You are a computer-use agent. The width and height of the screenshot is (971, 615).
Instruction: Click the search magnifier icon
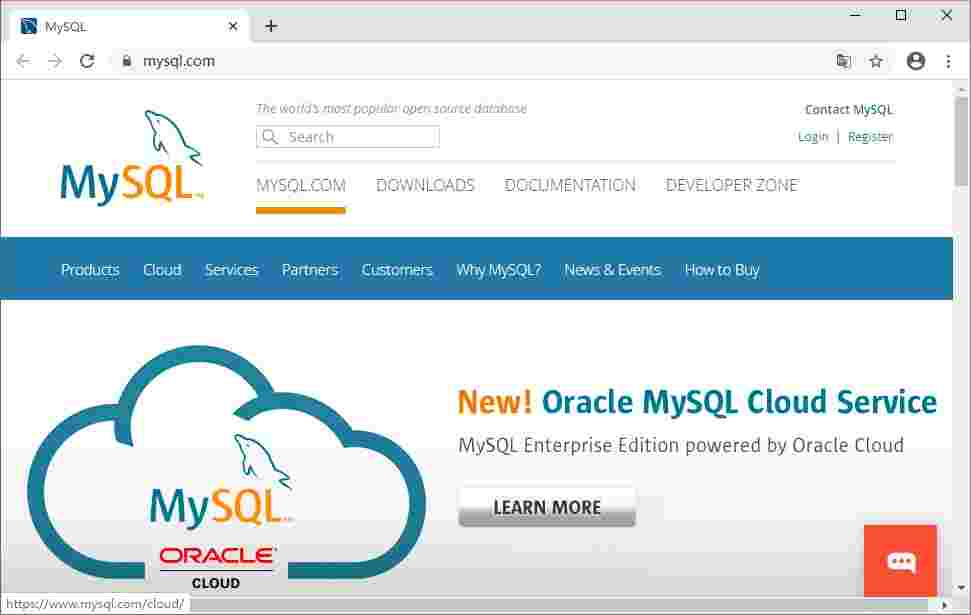[x=270, y=137]
